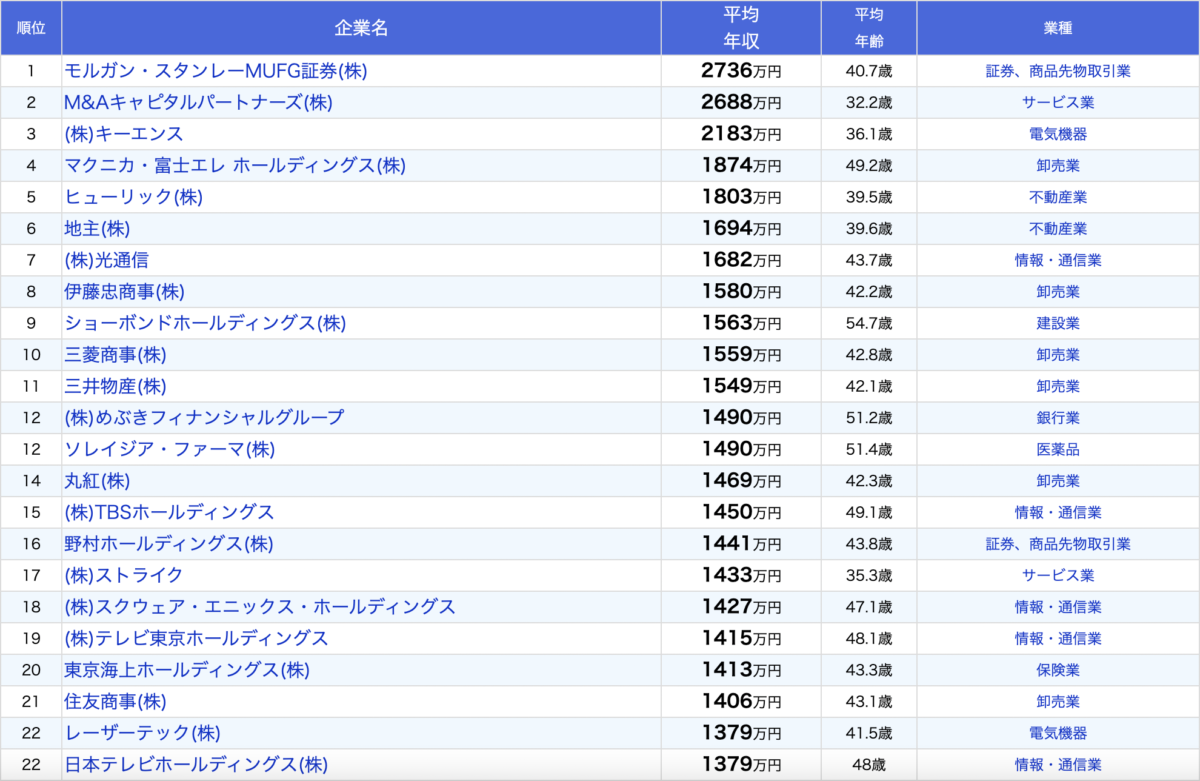Open (株)スクウェア・エニックス・ホールディングス link
Viewport: 1200px width, 781px height.
(x=260, y=606)
